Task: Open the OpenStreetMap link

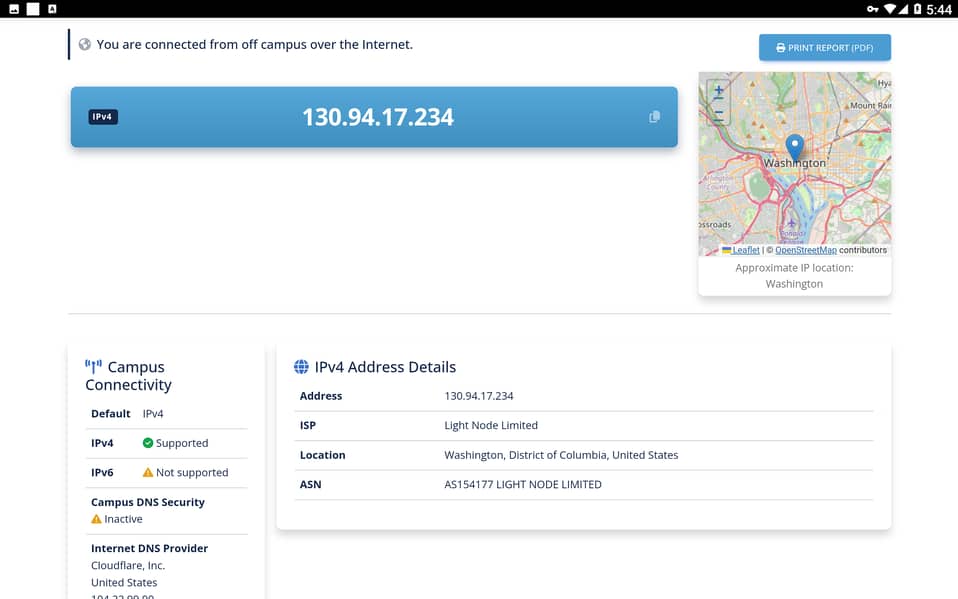Action: pos(806,250)
